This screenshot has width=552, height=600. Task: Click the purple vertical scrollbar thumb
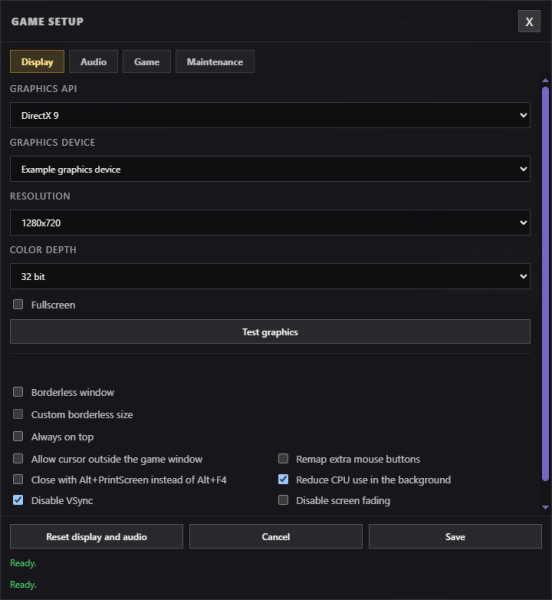545,284
